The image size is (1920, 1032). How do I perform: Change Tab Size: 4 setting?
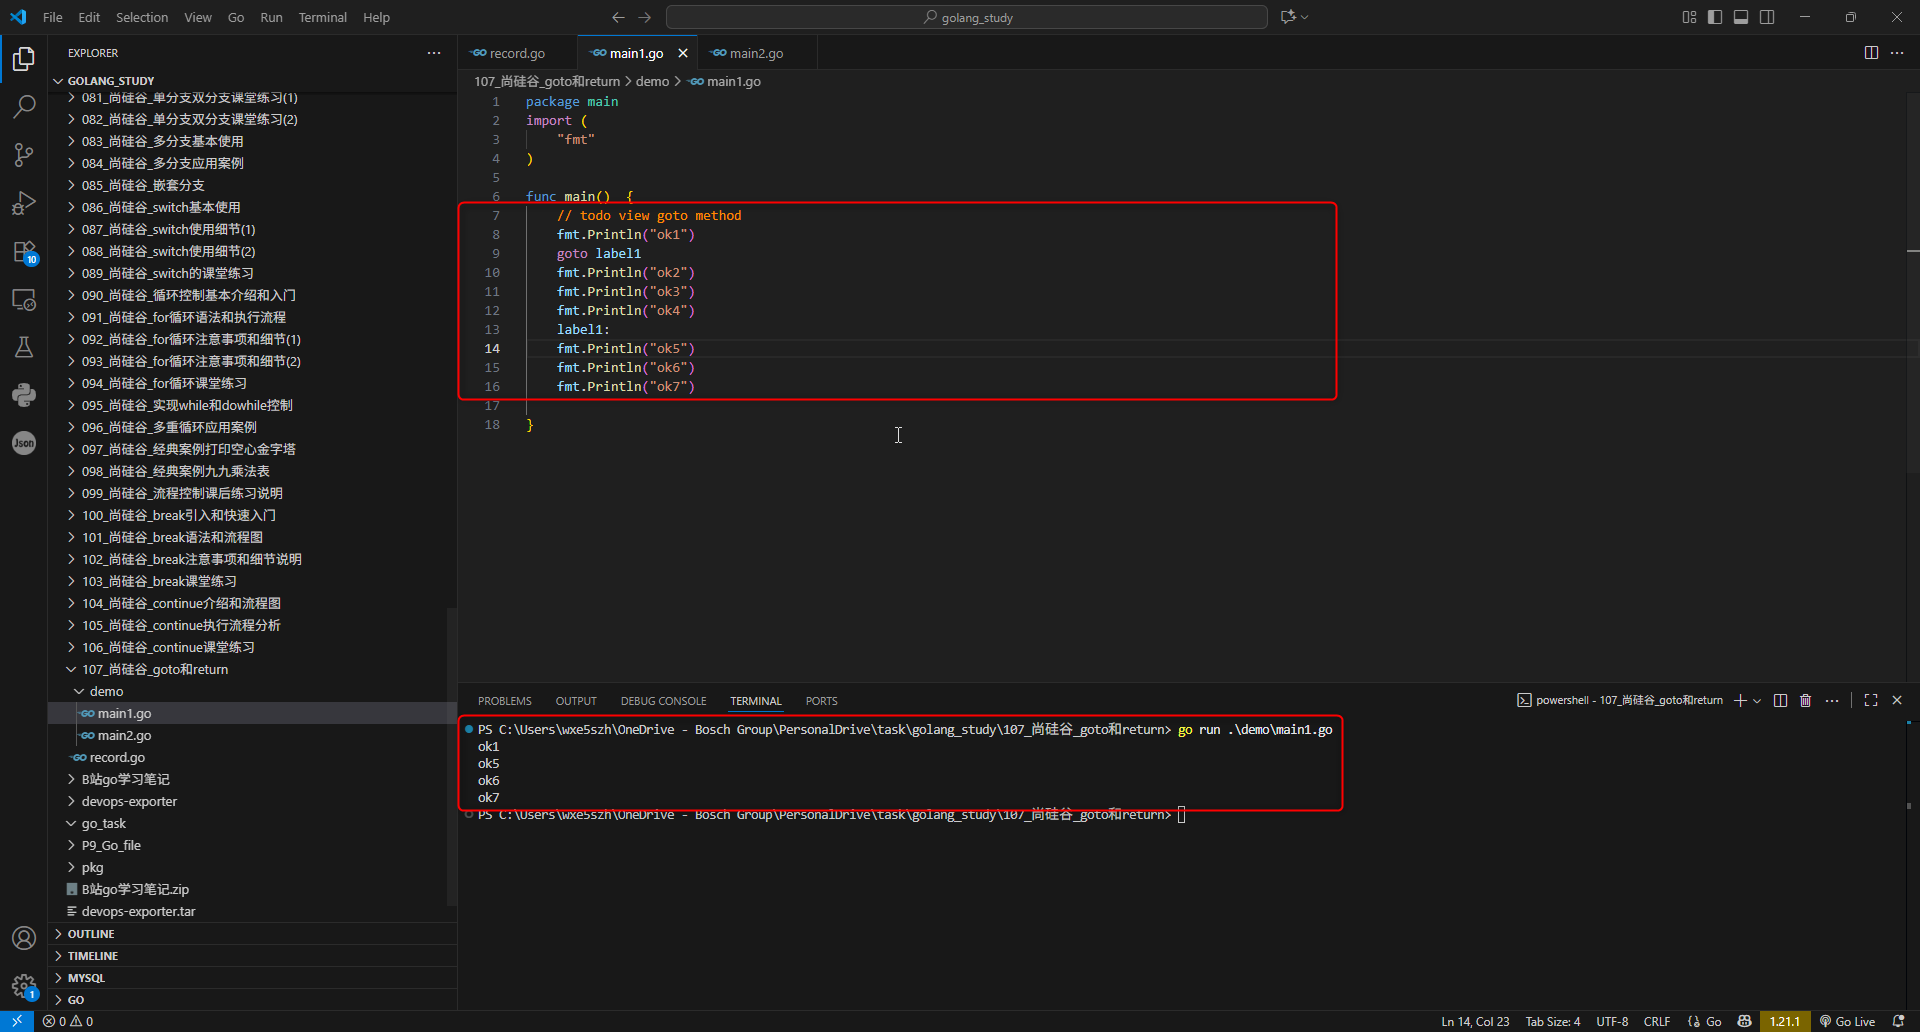(x=1553, y=1021)
